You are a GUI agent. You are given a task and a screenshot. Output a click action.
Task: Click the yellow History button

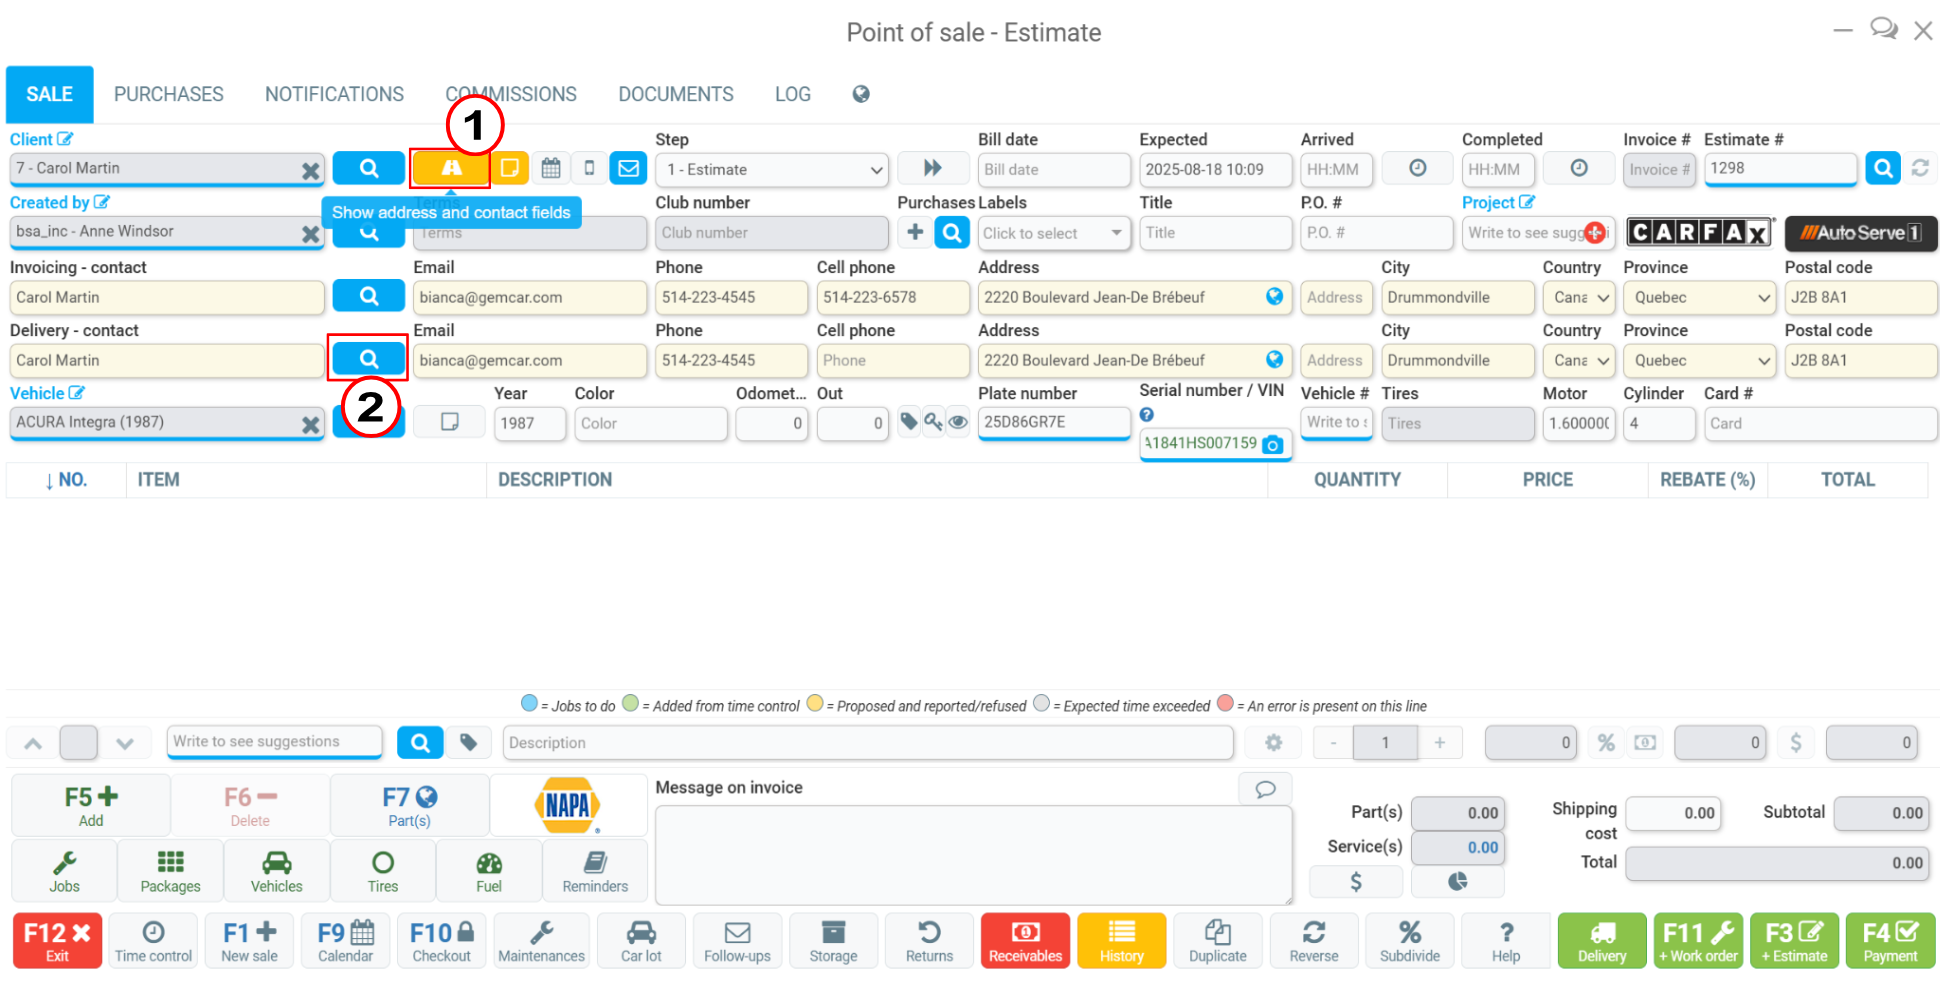point(1121,941)
